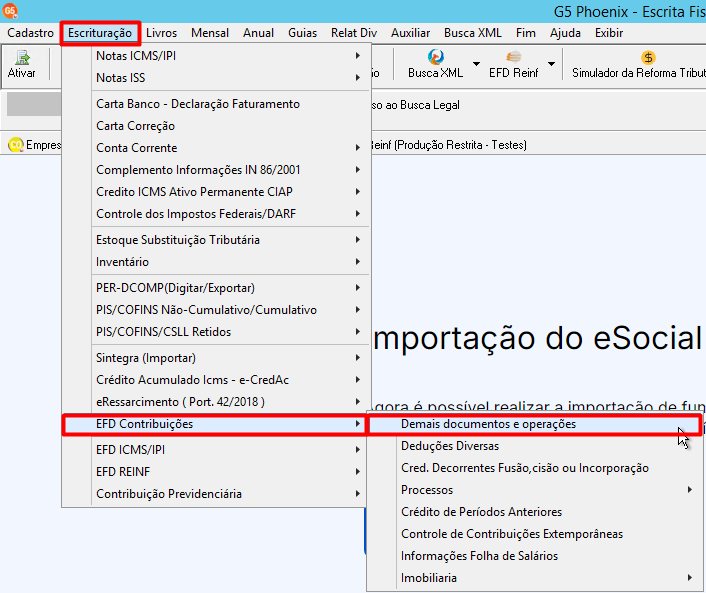706x593 pixels.
Task: Expand Sintegra (Importar) submenu
Action: click(216, 358)
